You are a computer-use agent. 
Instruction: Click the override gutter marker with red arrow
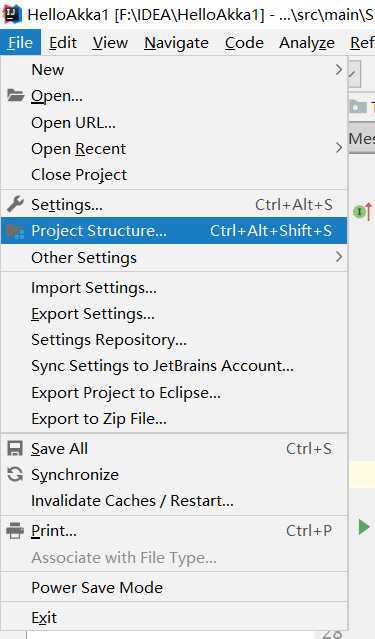363,211
